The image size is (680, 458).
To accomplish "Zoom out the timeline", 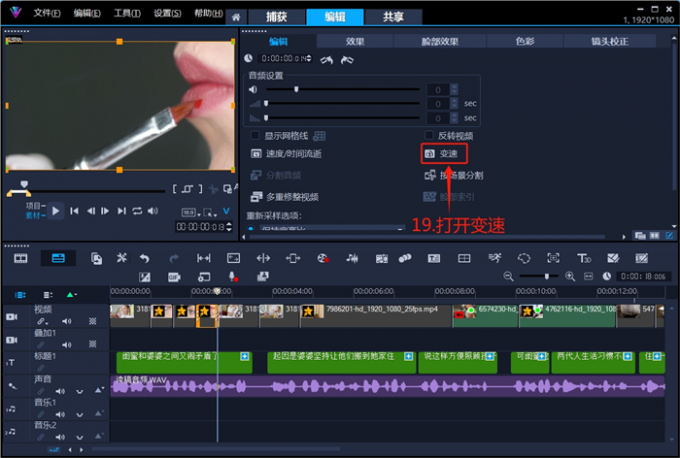I will [x=508, y=276].
